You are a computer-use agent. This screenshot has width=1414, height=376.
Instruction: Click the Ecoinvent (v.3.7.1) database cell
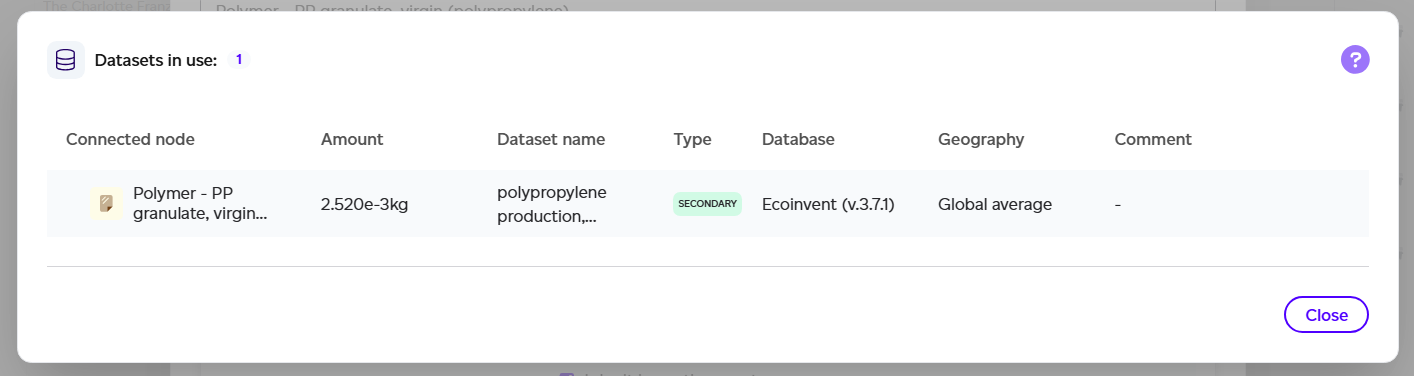click(x=828, y=204)
